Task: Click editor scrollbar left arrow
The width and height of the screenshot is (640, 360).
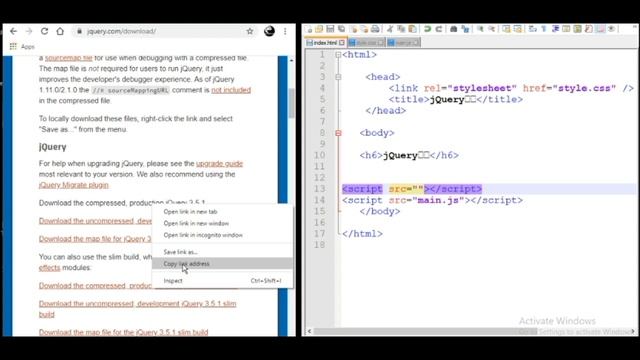Action: (309, 331)
